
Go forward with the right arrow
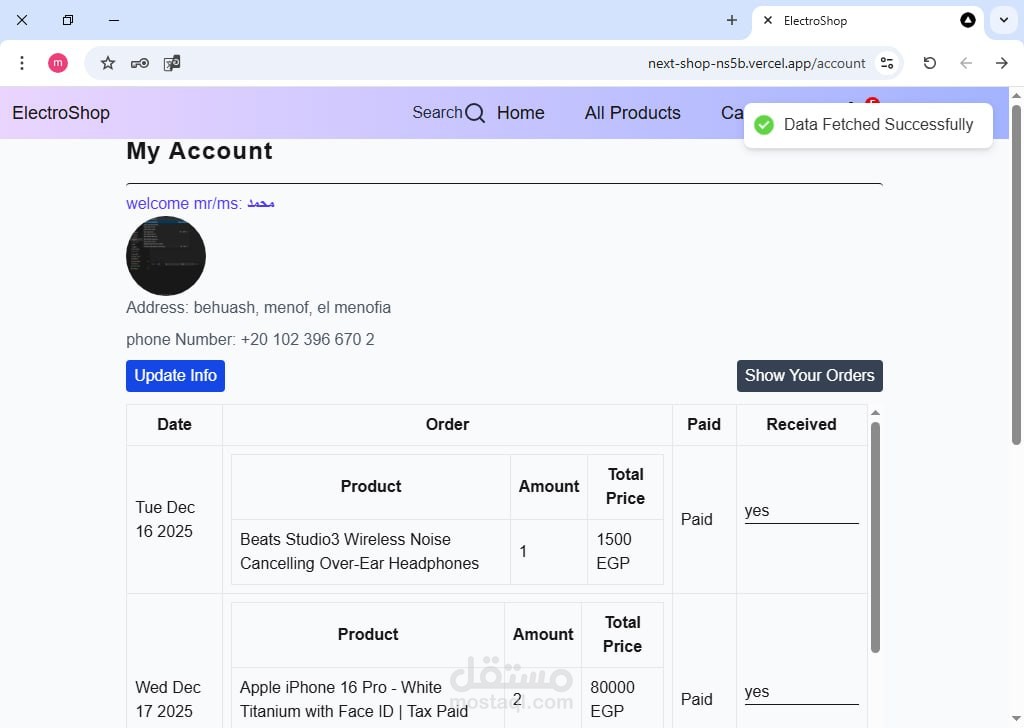coord(1002,63)
